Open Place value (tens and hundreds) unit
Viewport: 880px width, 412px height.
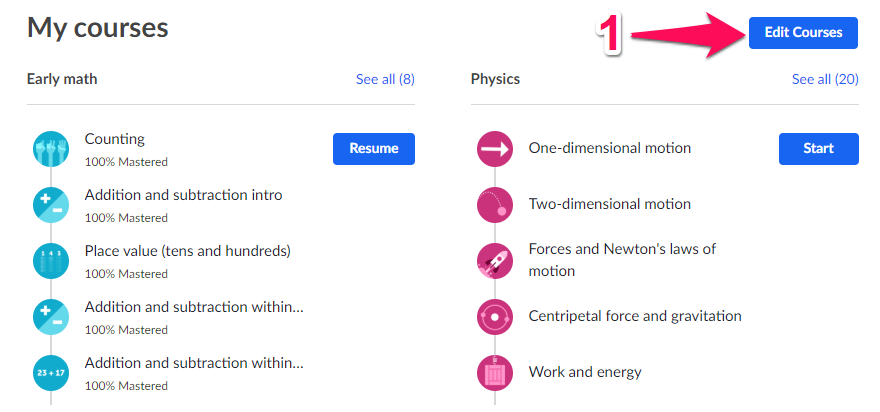coord(187,251)
